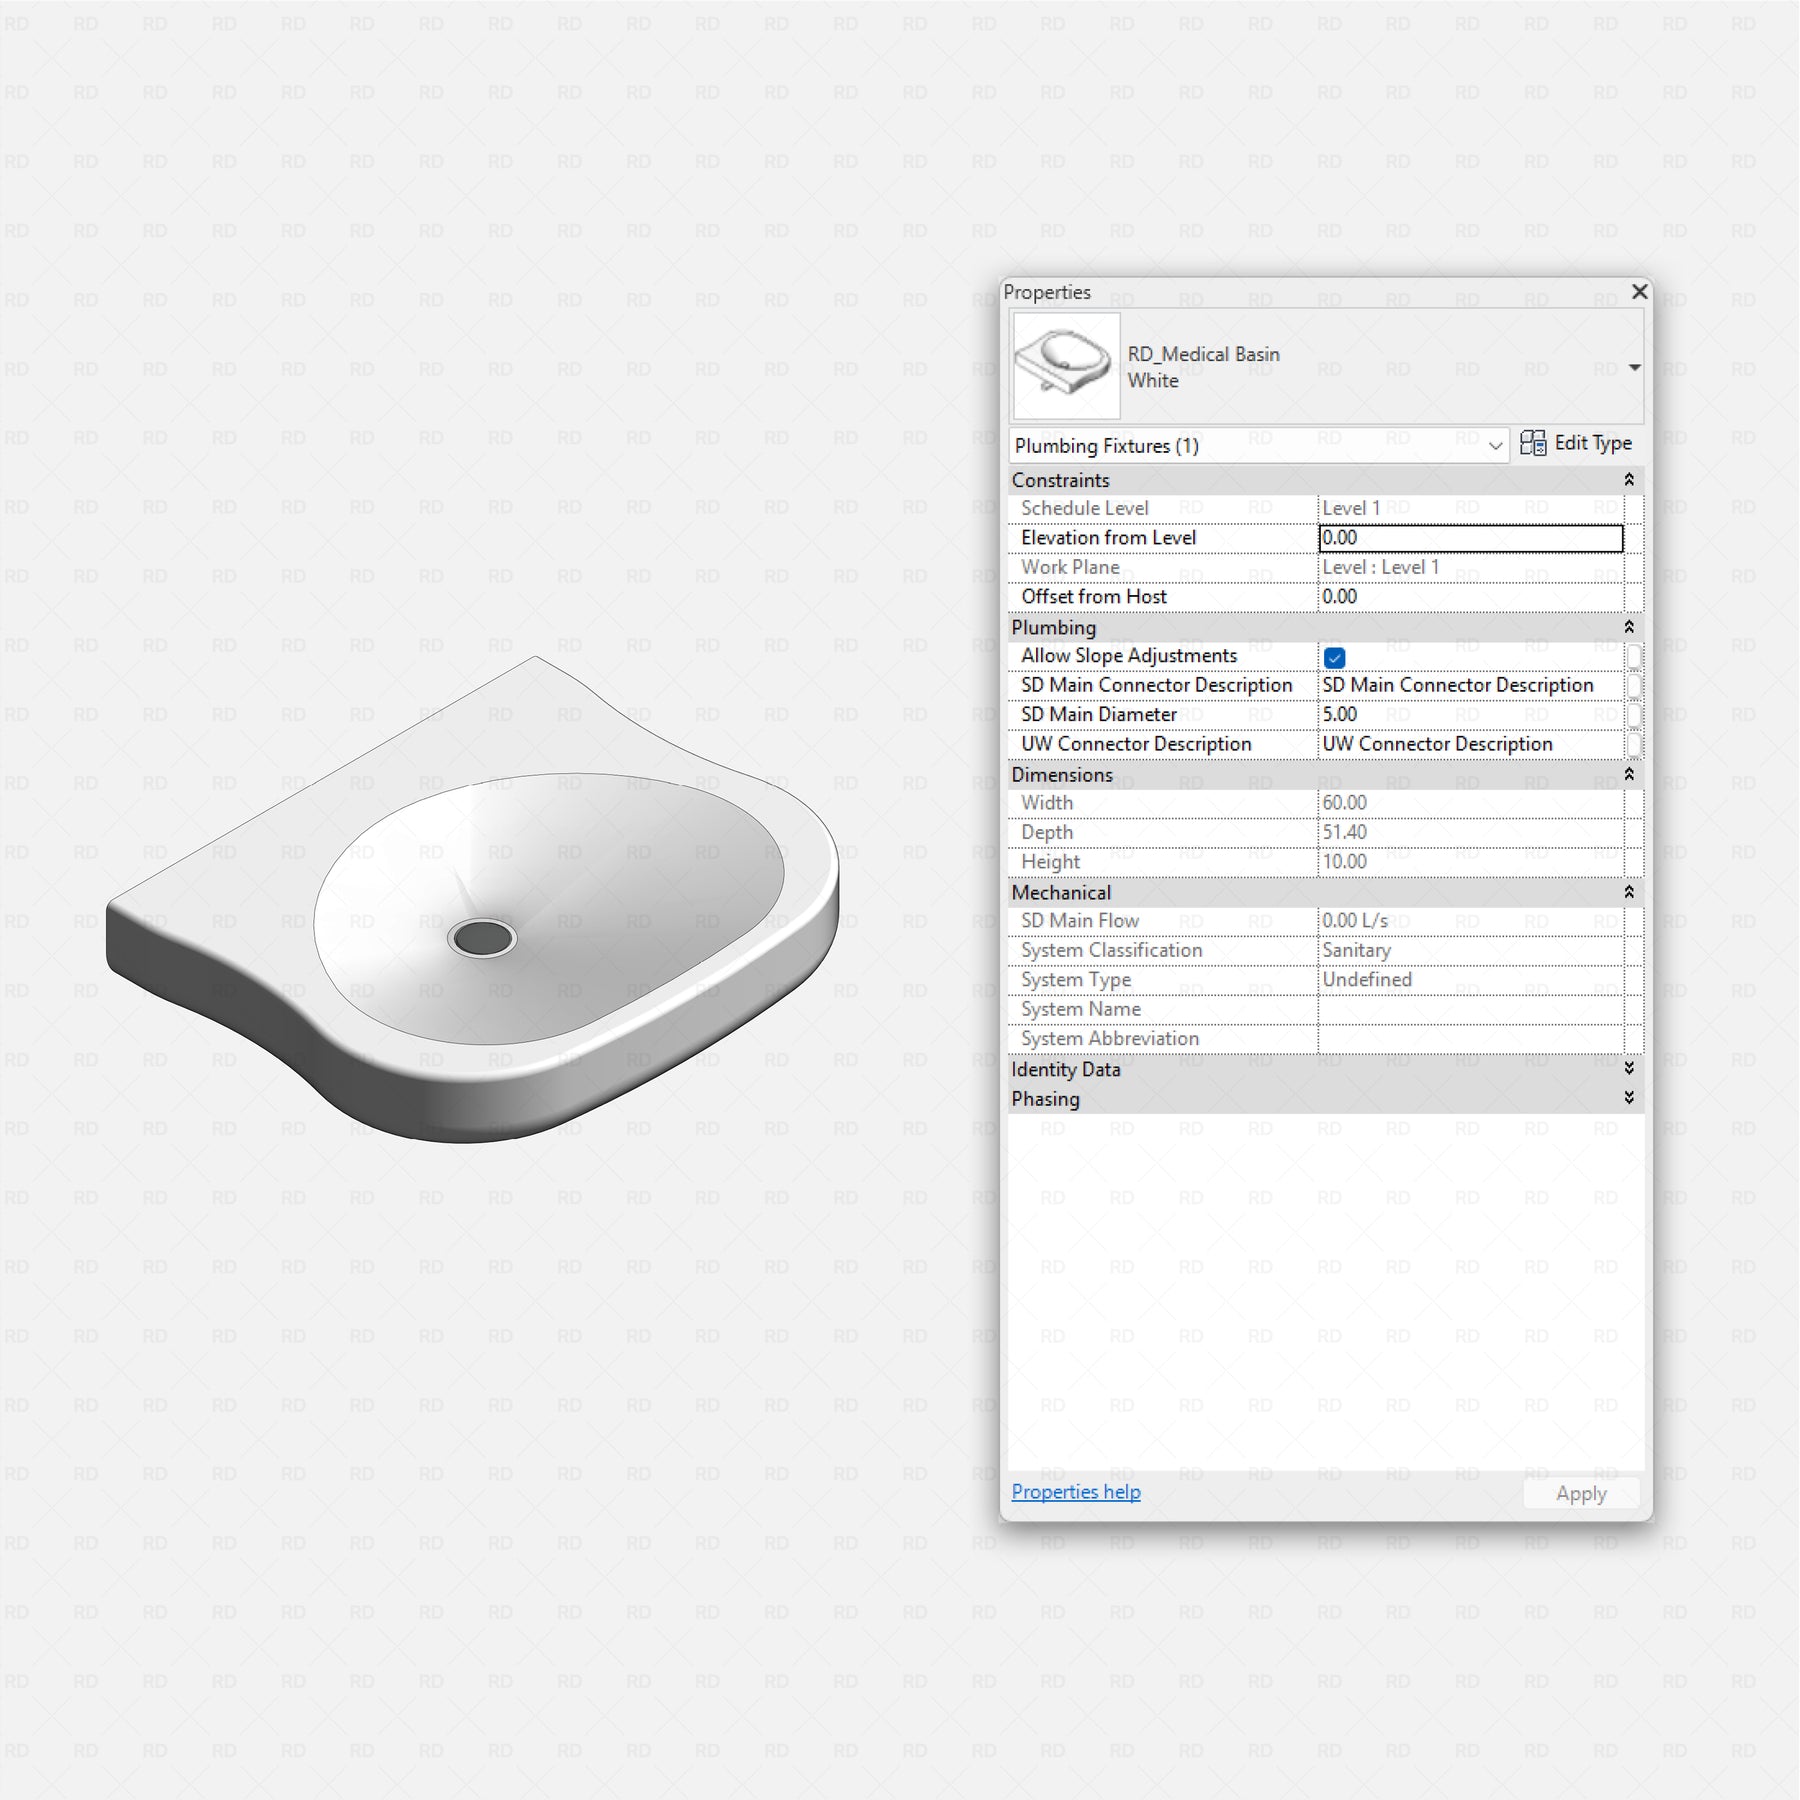
Task: Click the SD Main Connector Description value
Action: coord(1469,685)
